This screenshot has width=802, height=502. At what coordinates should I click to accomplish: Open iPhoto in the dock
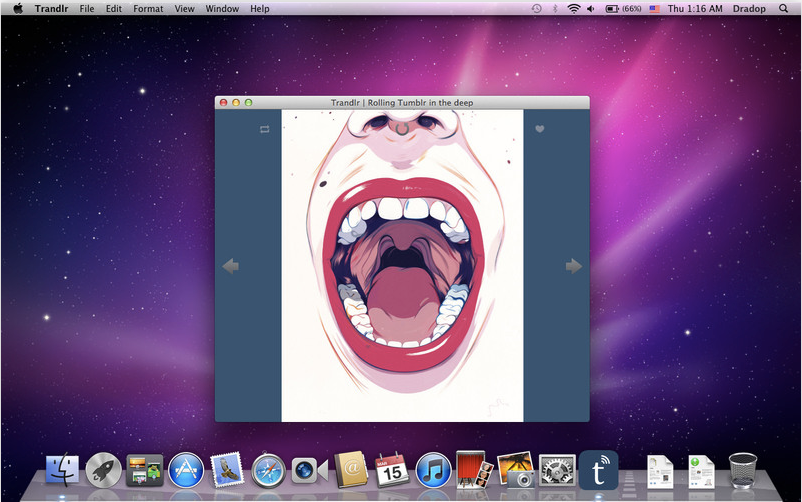coord(516,470)
